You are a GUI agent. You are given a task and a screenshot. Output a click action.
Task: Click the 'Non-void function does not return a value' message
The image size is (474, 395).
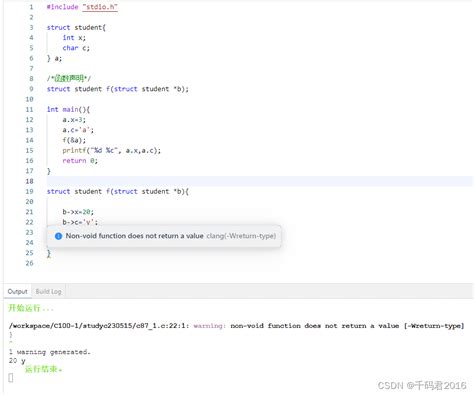click(x=134, y=236)
